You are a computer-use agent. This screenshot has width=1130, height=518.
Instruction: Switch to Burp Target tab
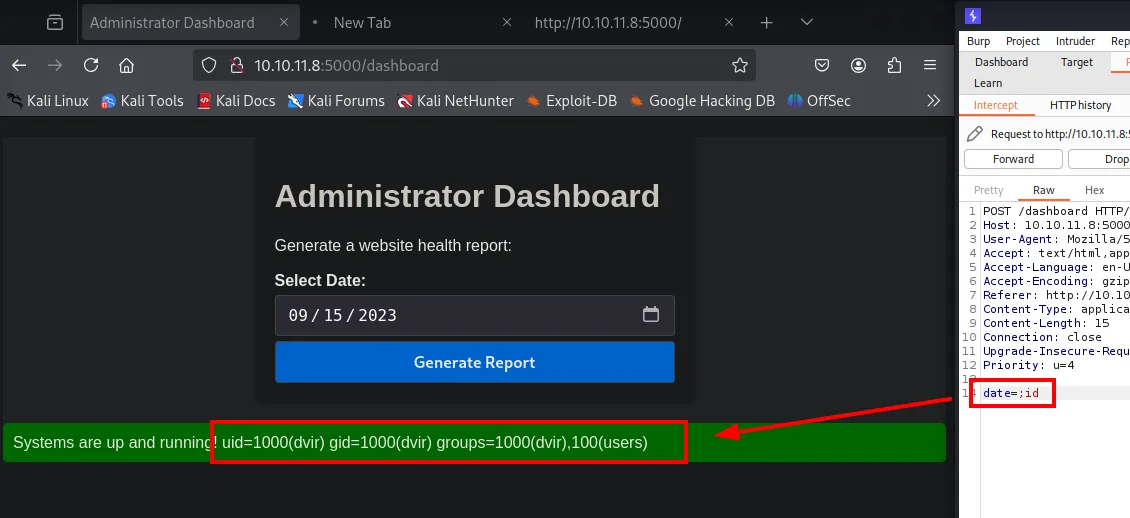click(x=1077, y=62)
